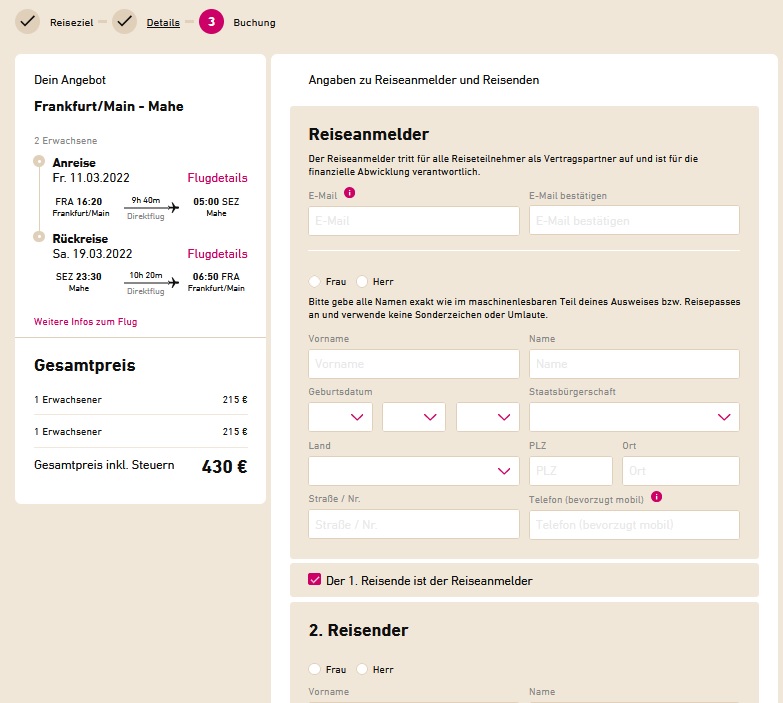783x703 pixels.
Task: Click the Reiseziel checkmark step icon
Action: 27,22
